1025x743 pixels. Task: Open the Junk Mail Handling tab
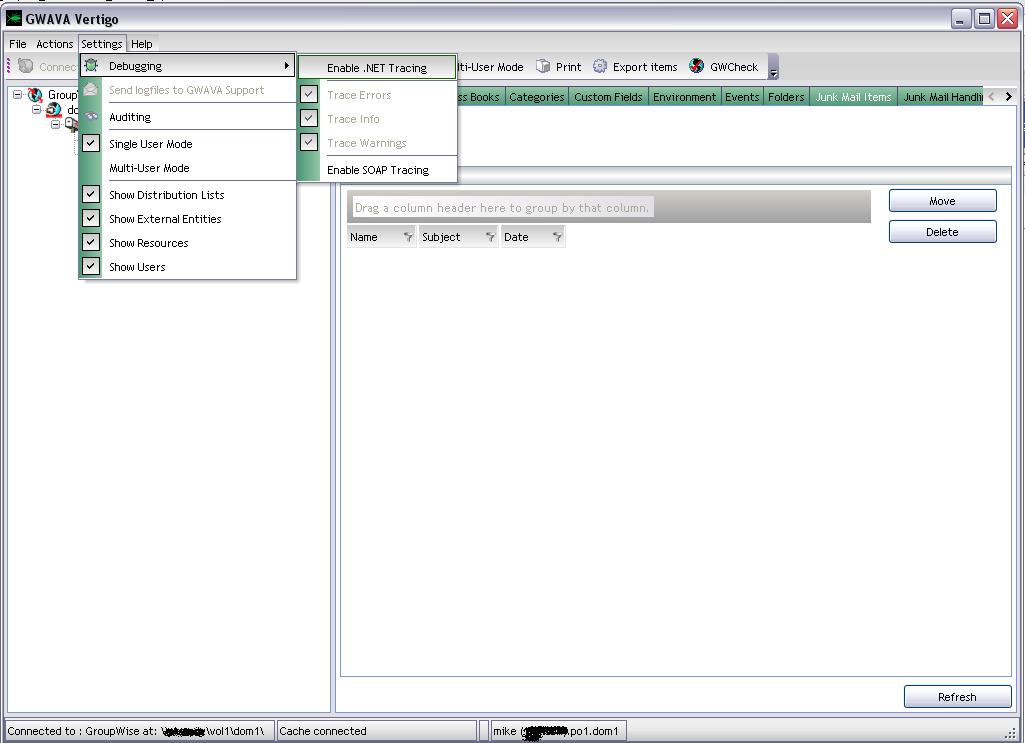coord(942,97)
